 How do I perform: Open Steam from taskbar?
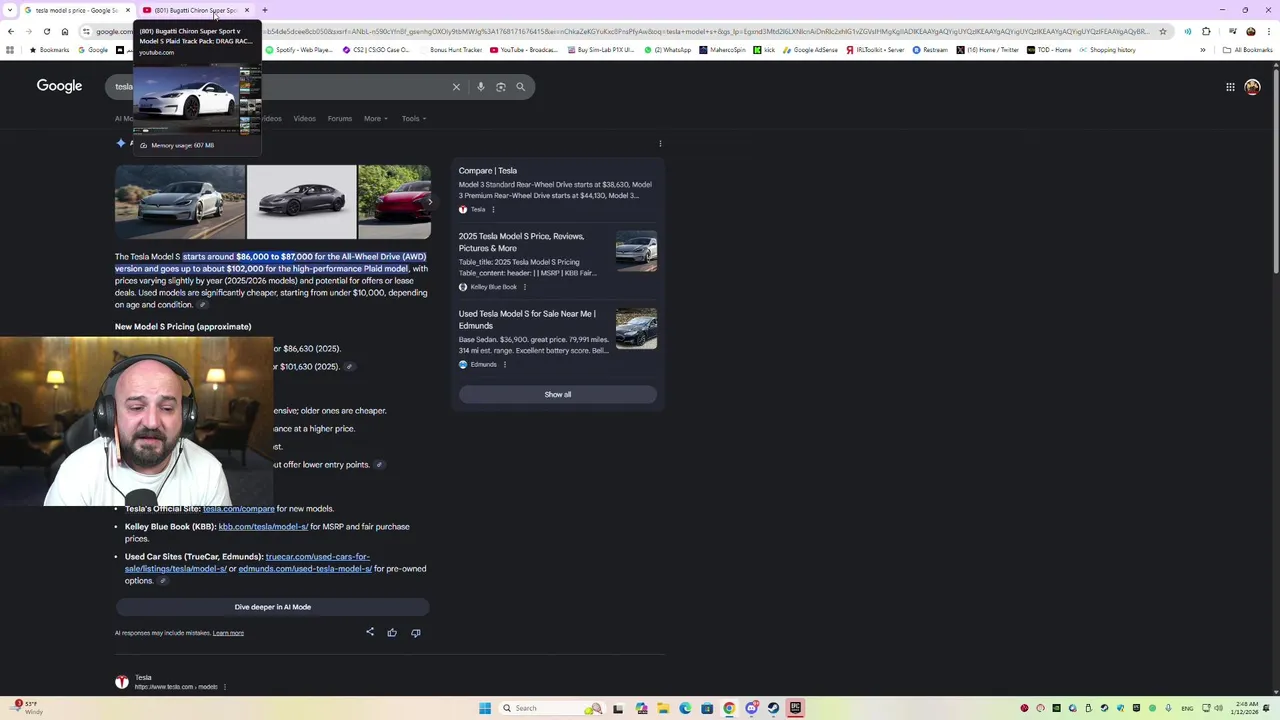(773, 708)
